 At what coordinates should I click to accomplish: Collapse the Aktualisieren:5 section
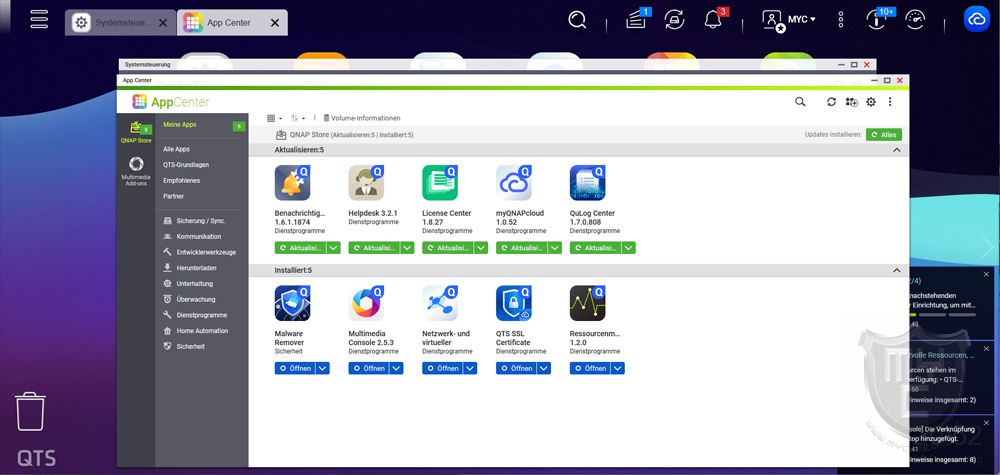pos(897,150)
